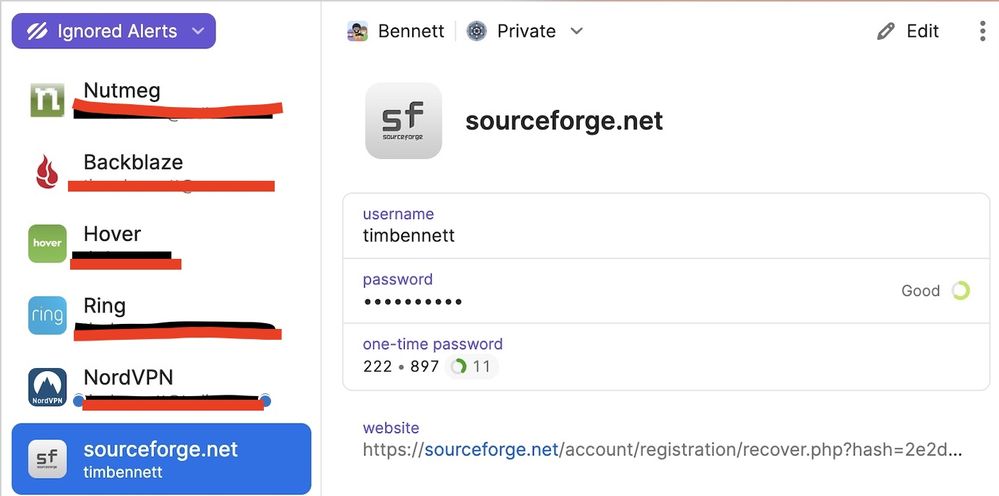The width and height of the screenshot is (999, 496).
Task: Click the Bennett account avatar
Action: coord(358,31)
